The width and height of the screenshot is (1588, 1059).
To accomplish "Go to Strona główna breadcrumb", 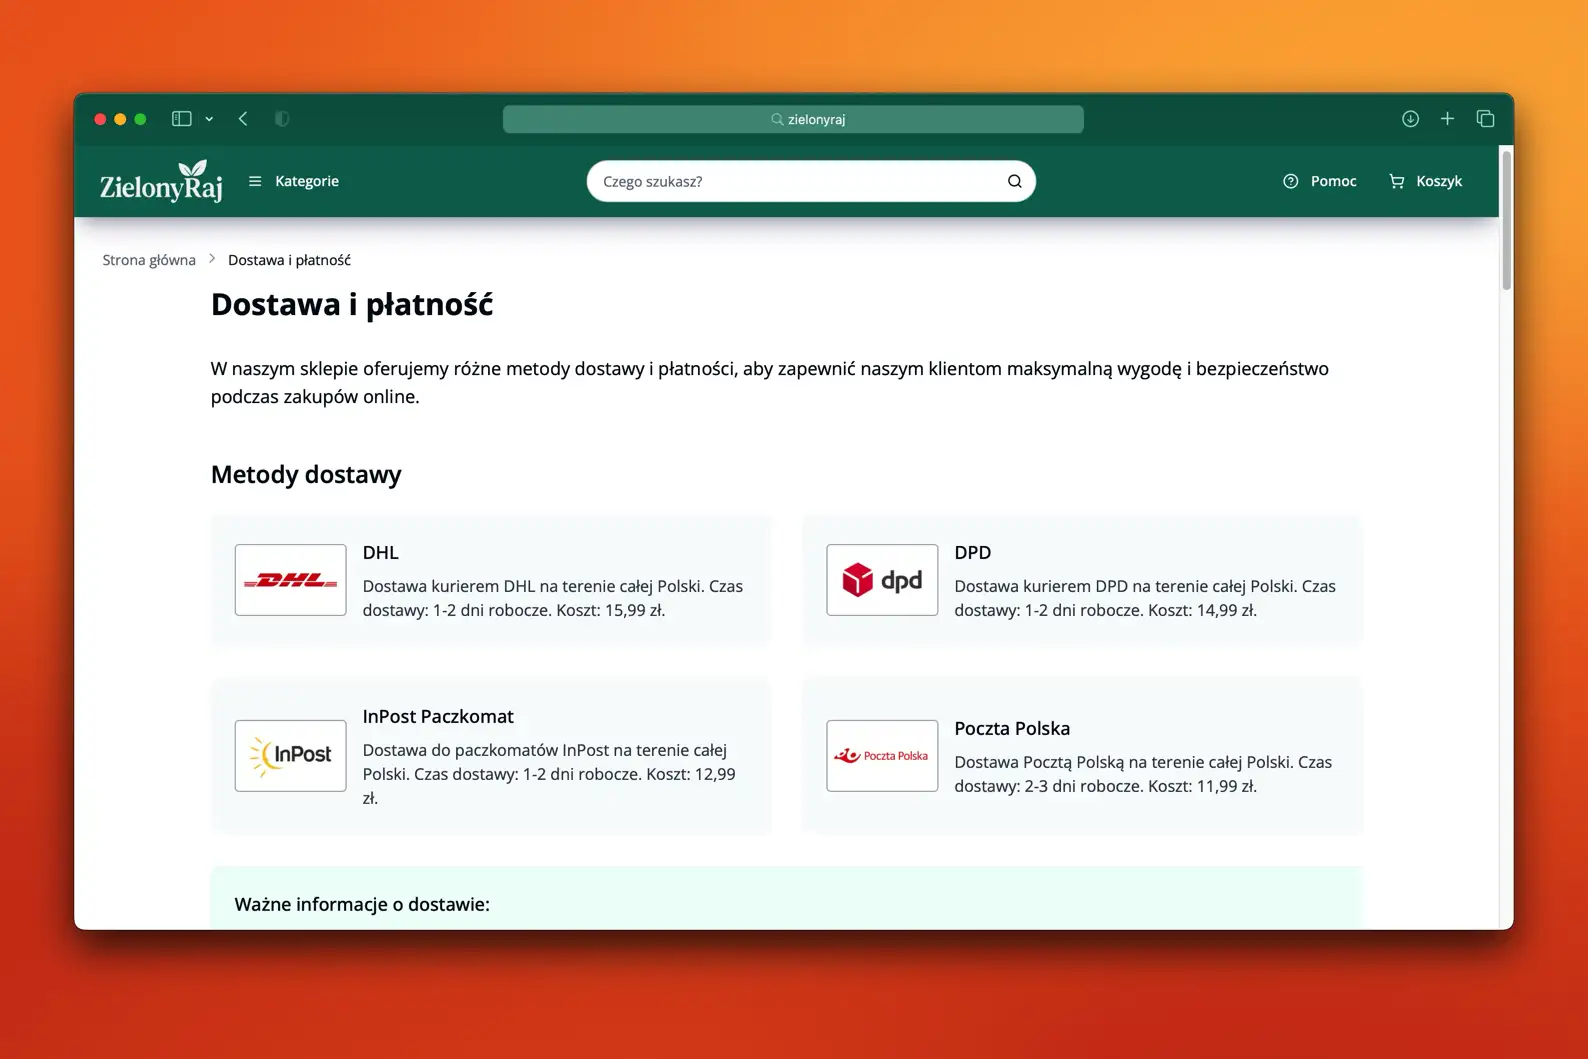I will [149, 260].
